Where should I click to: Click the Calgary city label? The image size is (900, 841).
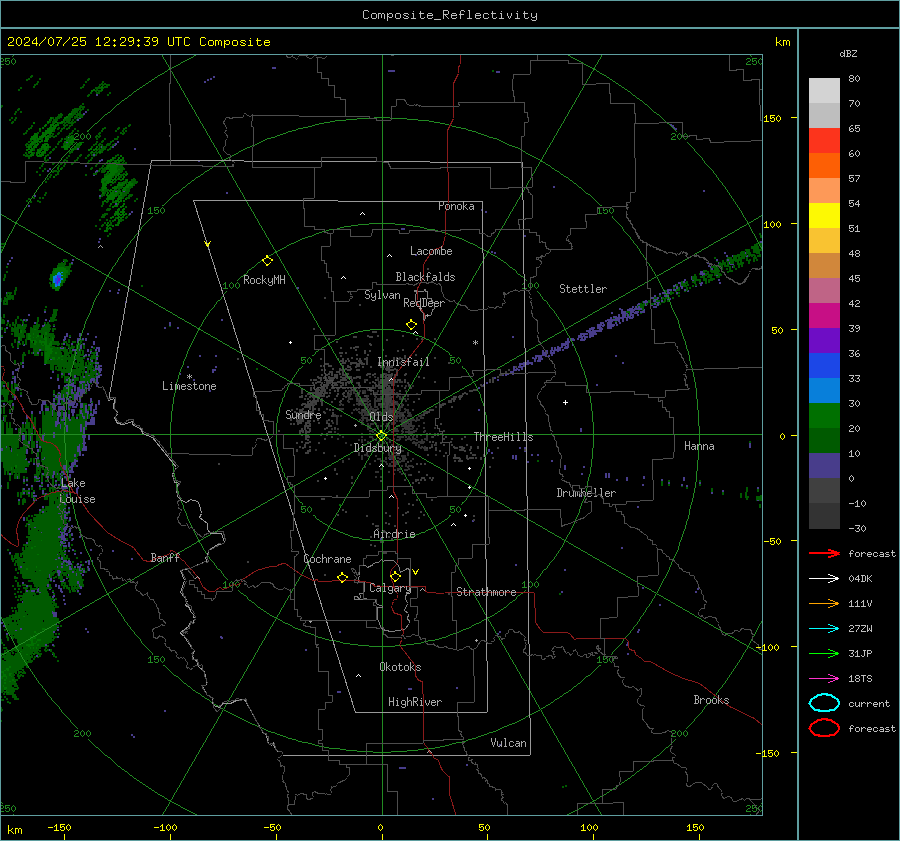click(390, 588)
